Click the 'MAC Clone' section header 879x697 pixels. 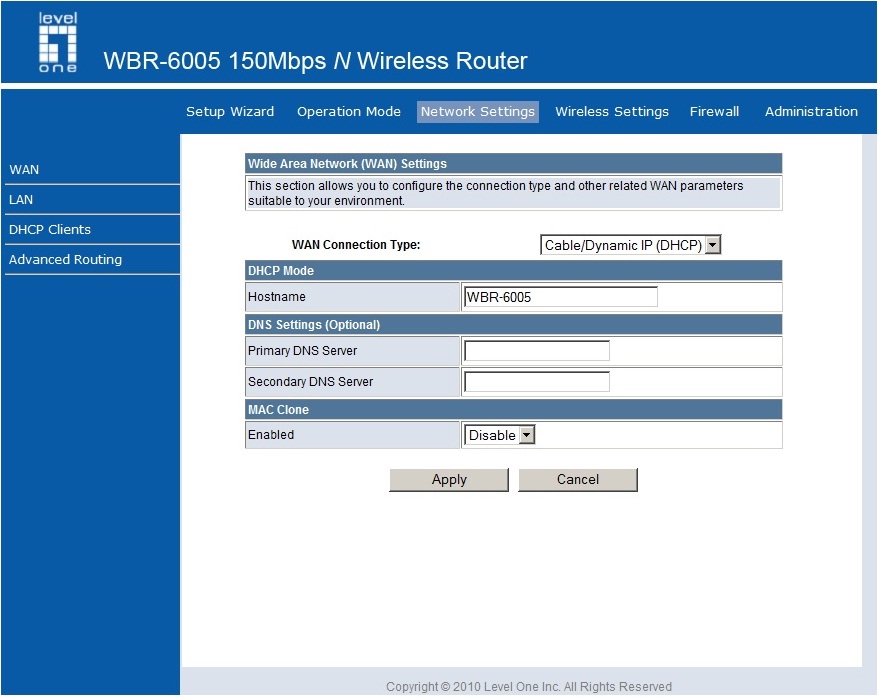[x=278, y=410]
